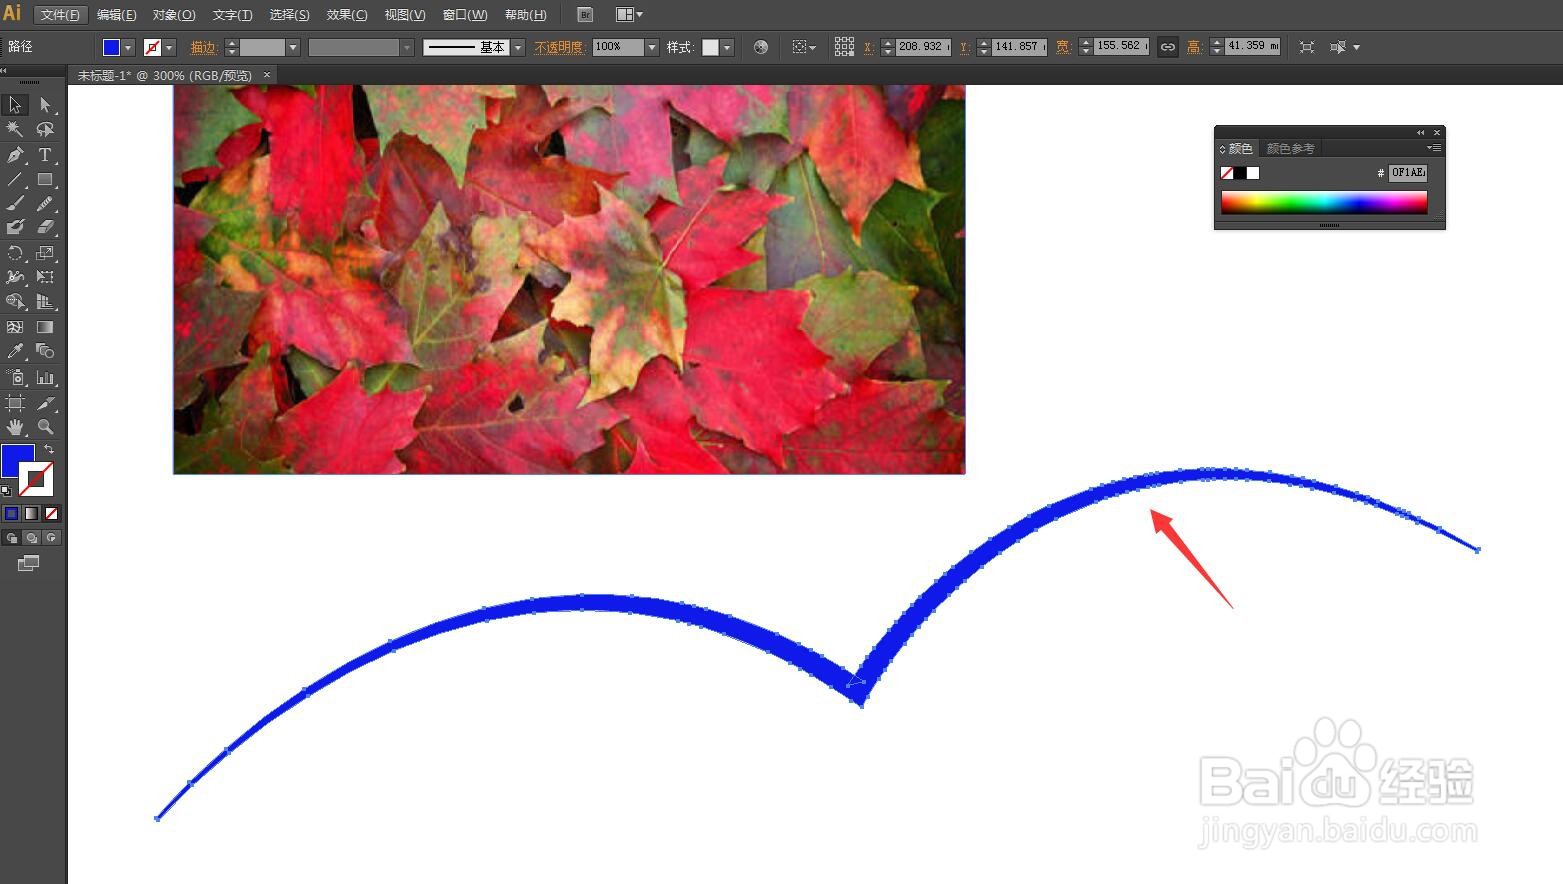Select the Free Transform tool
This screenshot has height=884, width=1563.
point(45,277)
